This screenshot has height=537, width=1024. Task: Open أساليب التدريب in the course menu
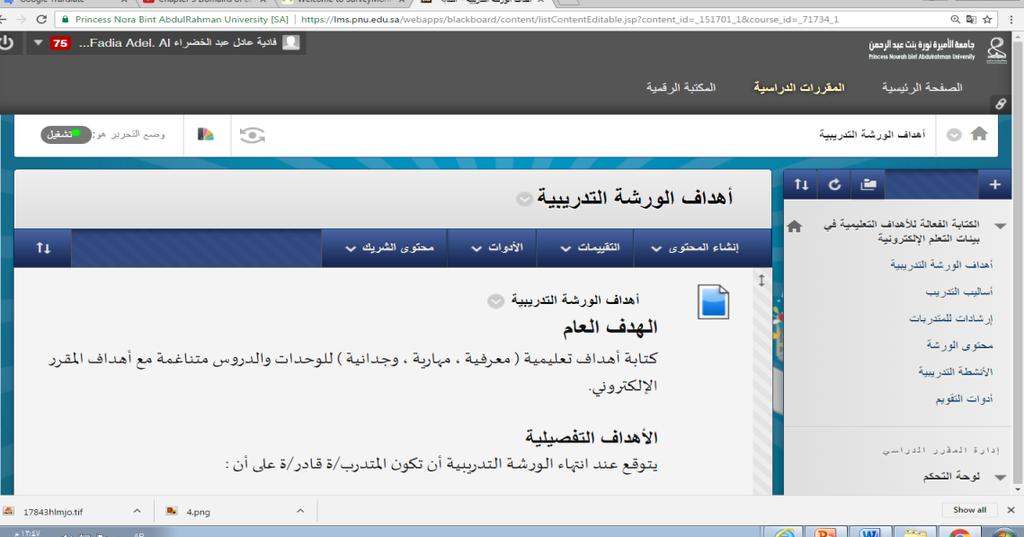[959, 291]
